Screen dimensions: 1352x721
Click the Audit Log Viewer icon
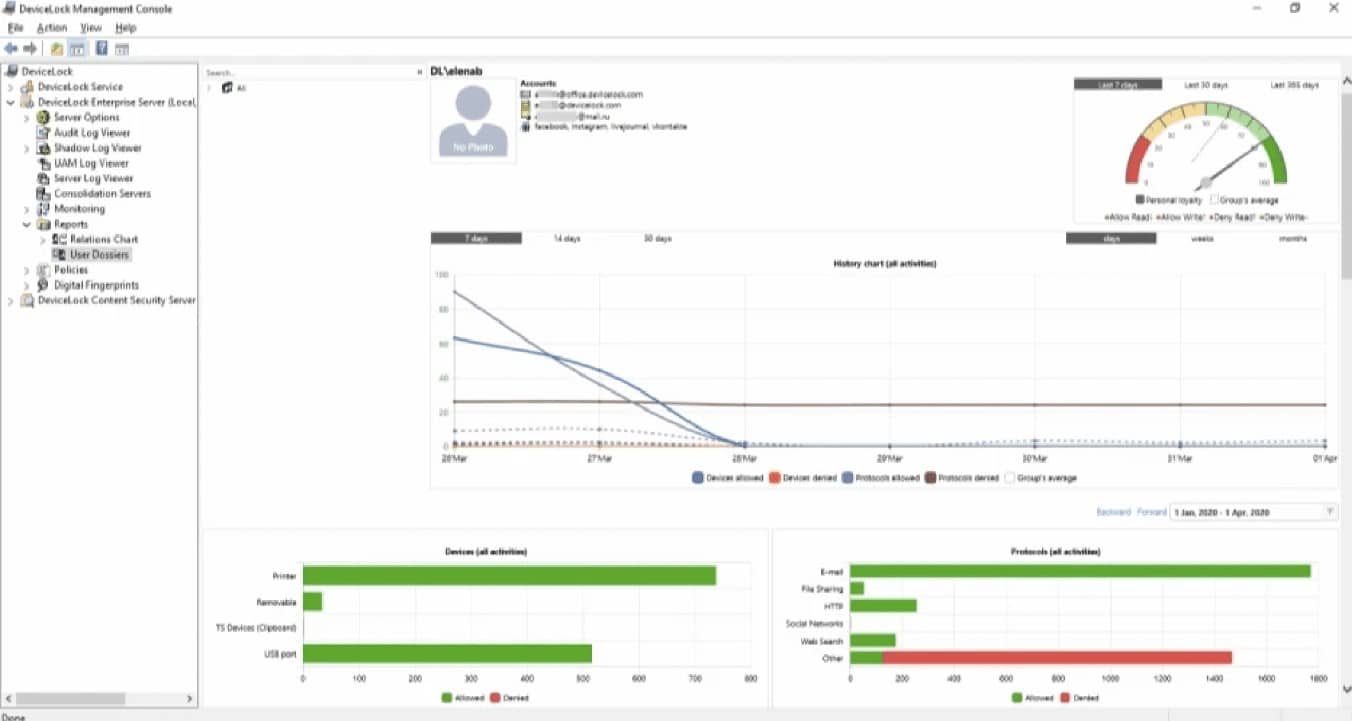coord(44,132)
